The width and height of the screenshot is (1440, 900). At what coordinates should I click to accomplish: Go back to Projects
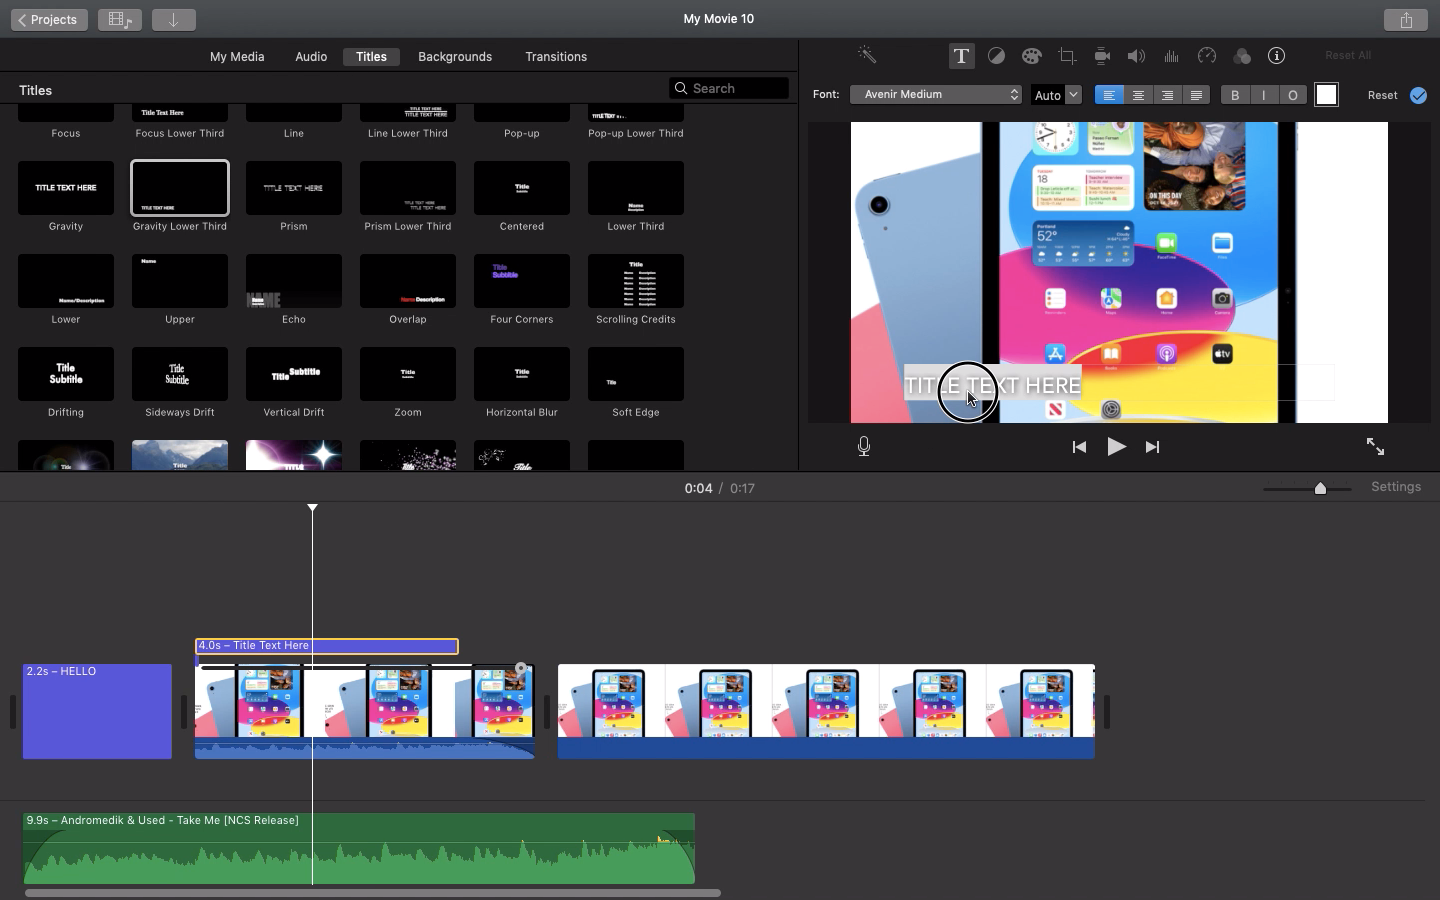[49, 19]
